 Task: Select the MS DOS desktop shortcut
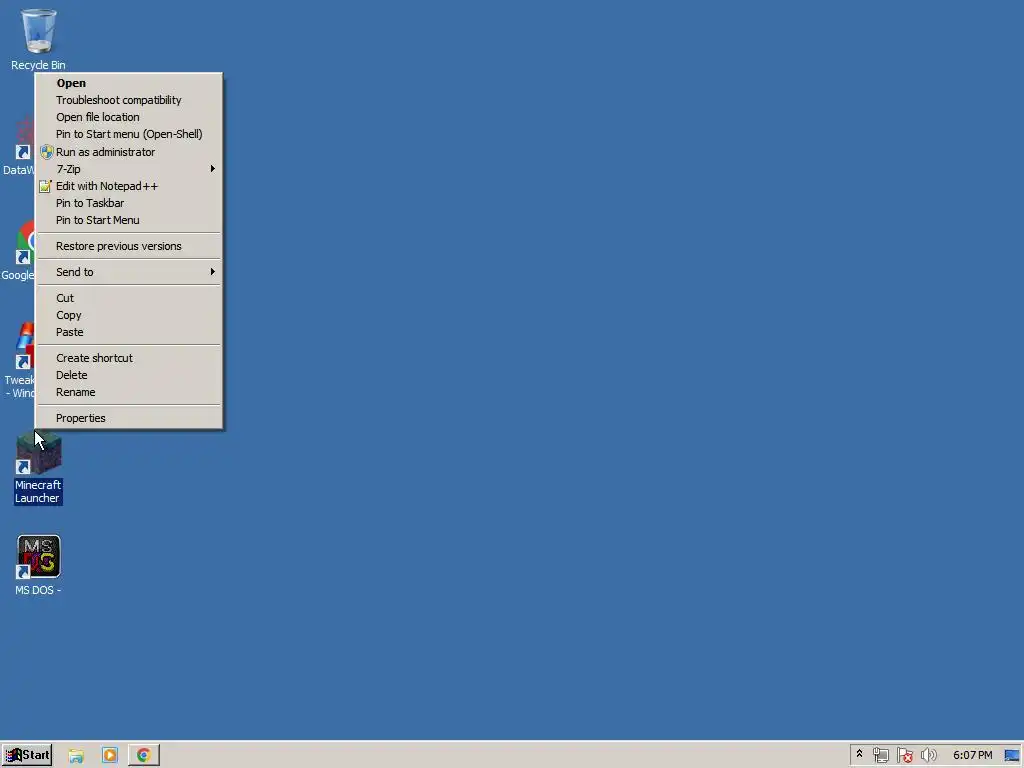pyautogui.click(x=39, y=566)
